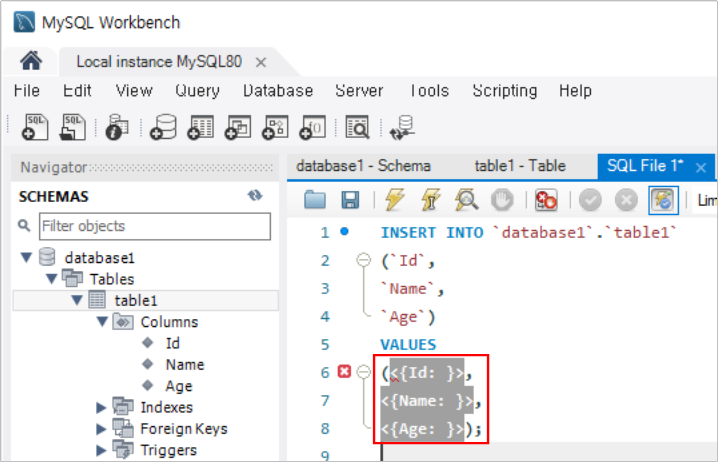This screenshot has width=718, height=462.
Task: Execute statement under cursor icon
Action: pyautogui.click(x=430, y=200)
